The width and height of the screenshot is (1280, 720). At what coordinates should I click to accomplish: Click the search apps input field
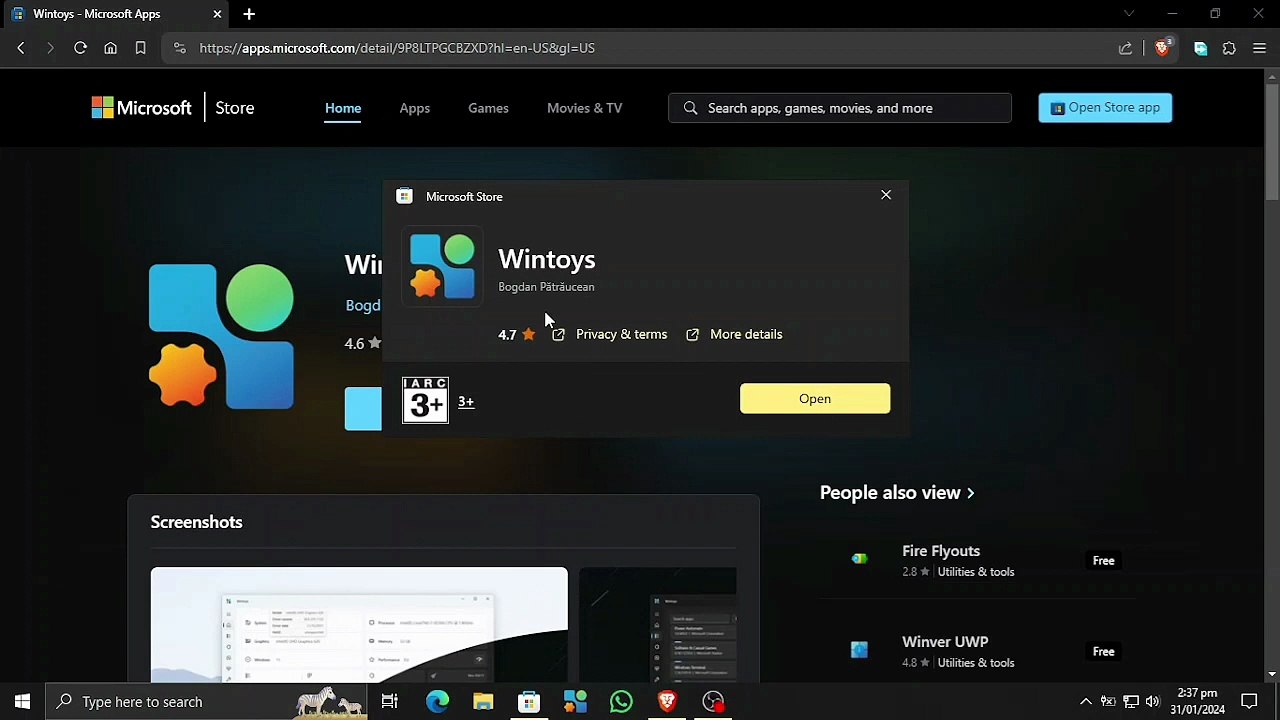pos(840,108)
